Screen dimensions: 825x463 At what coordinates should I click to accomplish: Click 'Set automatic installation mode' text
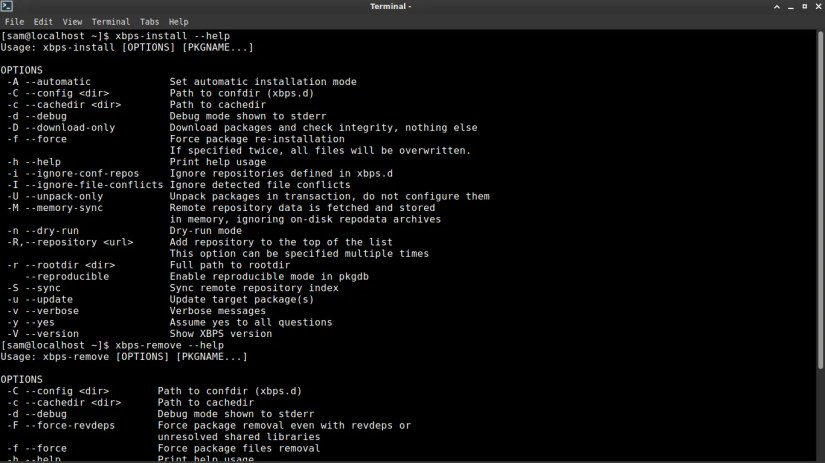point(263,82)
